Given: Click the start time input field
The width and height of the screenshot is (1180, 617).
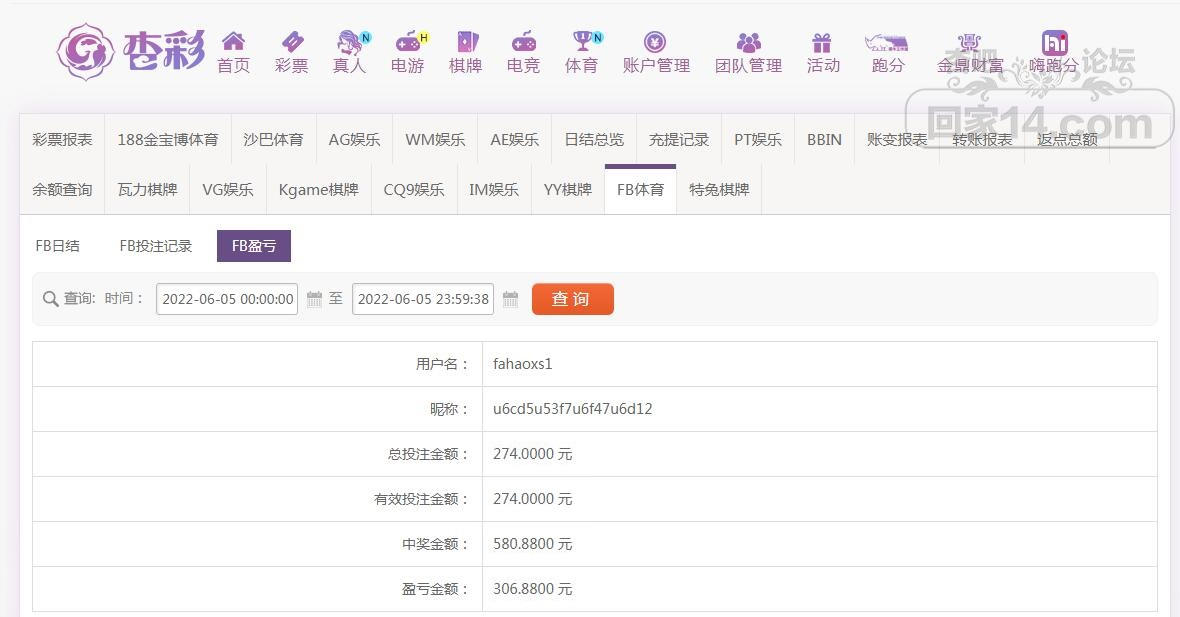Looking at the screenshot, I should point(227,299).
